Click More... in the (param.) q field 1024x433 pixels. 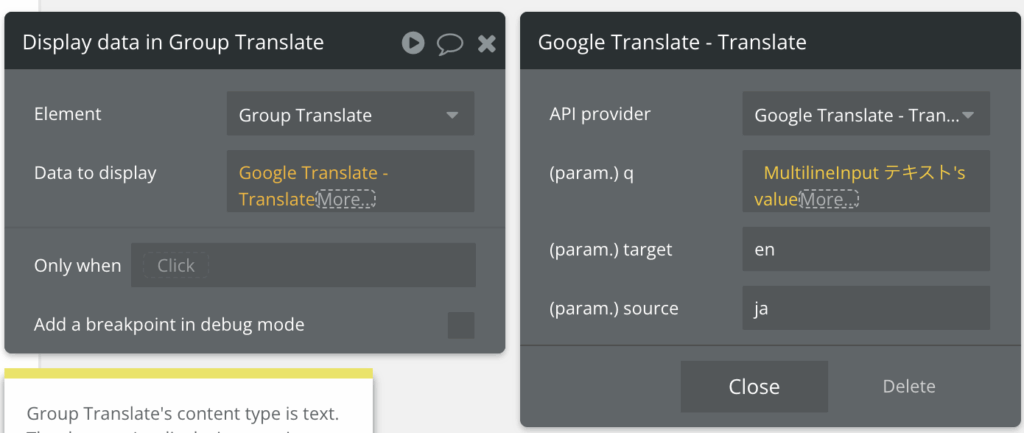click(829, 199)
